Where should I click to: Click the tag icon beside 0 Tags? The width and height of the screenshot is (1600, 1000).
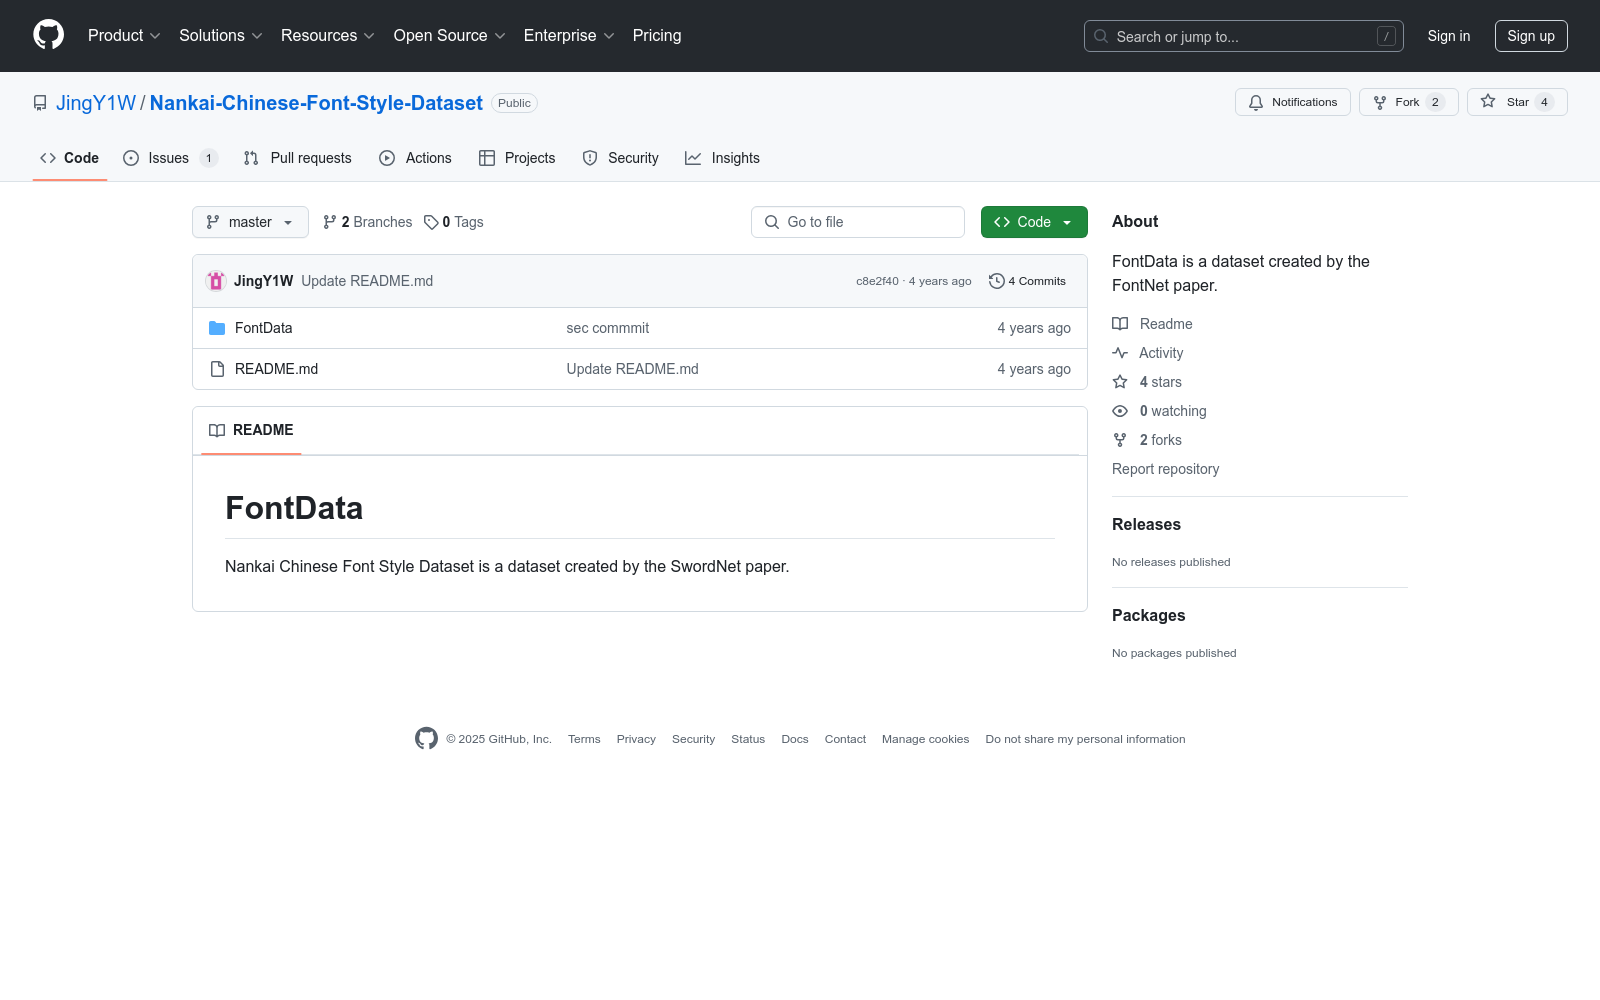[x=431, y=222]
